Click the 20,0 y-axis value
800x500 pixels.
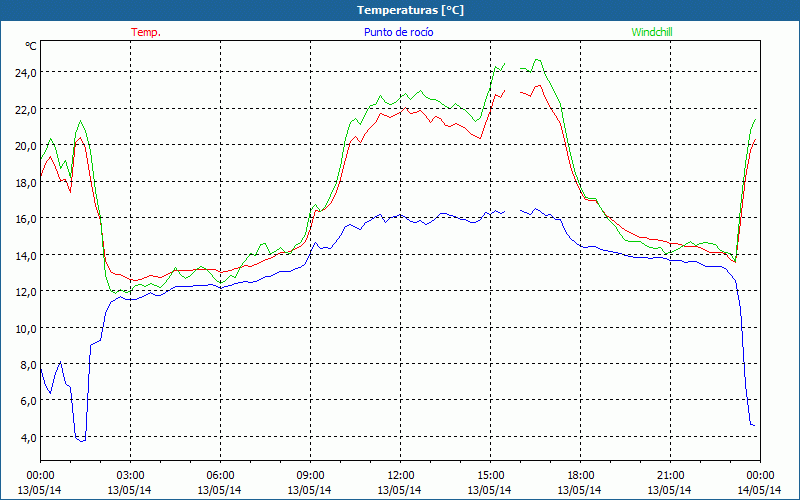pos(26,146)
